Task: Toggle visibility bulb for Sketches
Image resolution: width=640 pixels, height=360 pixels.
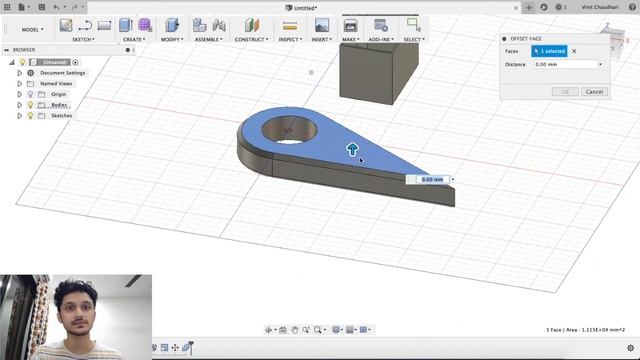Action: (30, 116)
